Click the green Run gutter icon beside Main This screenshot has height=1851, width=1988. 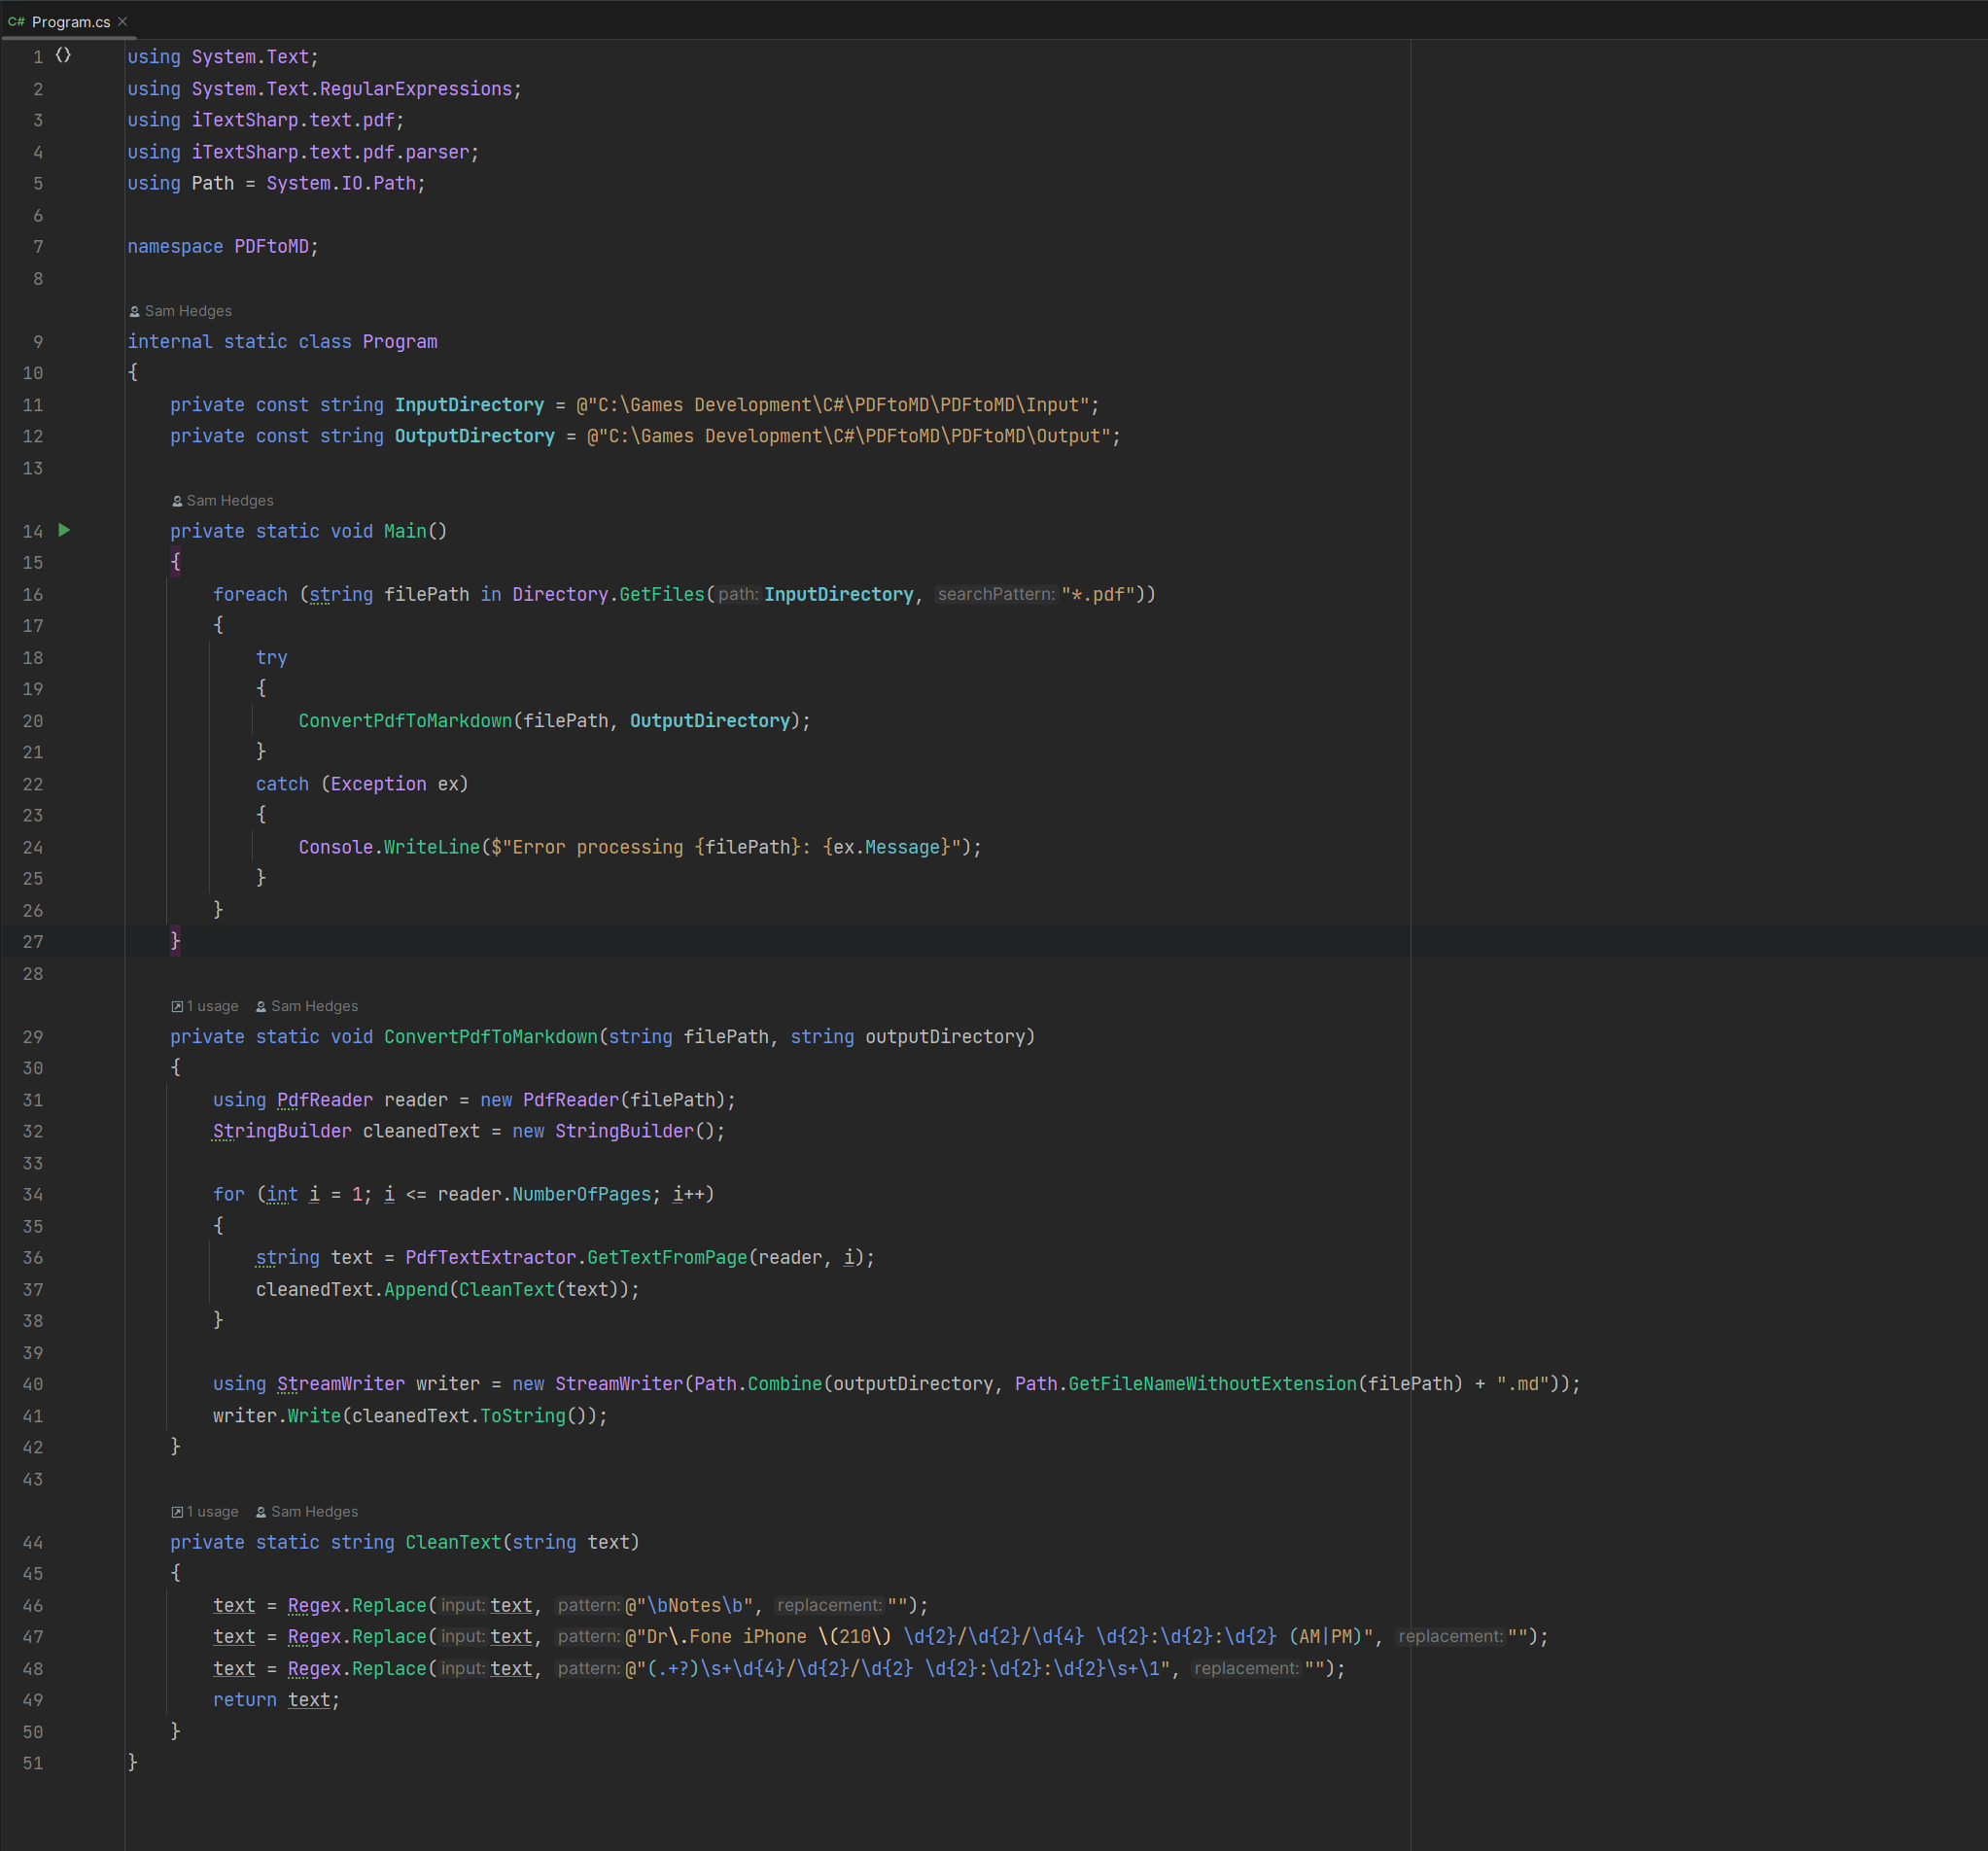click(x=64, y=530)
